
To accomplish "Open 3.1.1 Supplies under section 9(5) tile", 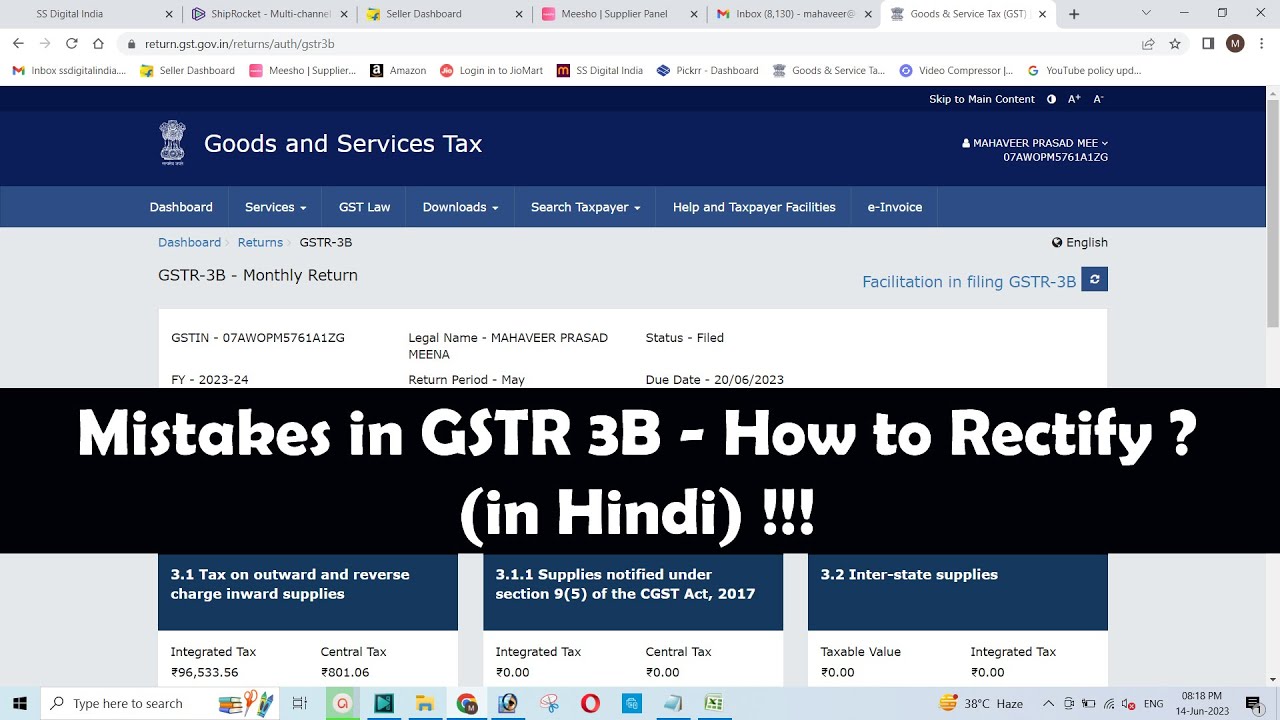I will (x=632, y=592).
